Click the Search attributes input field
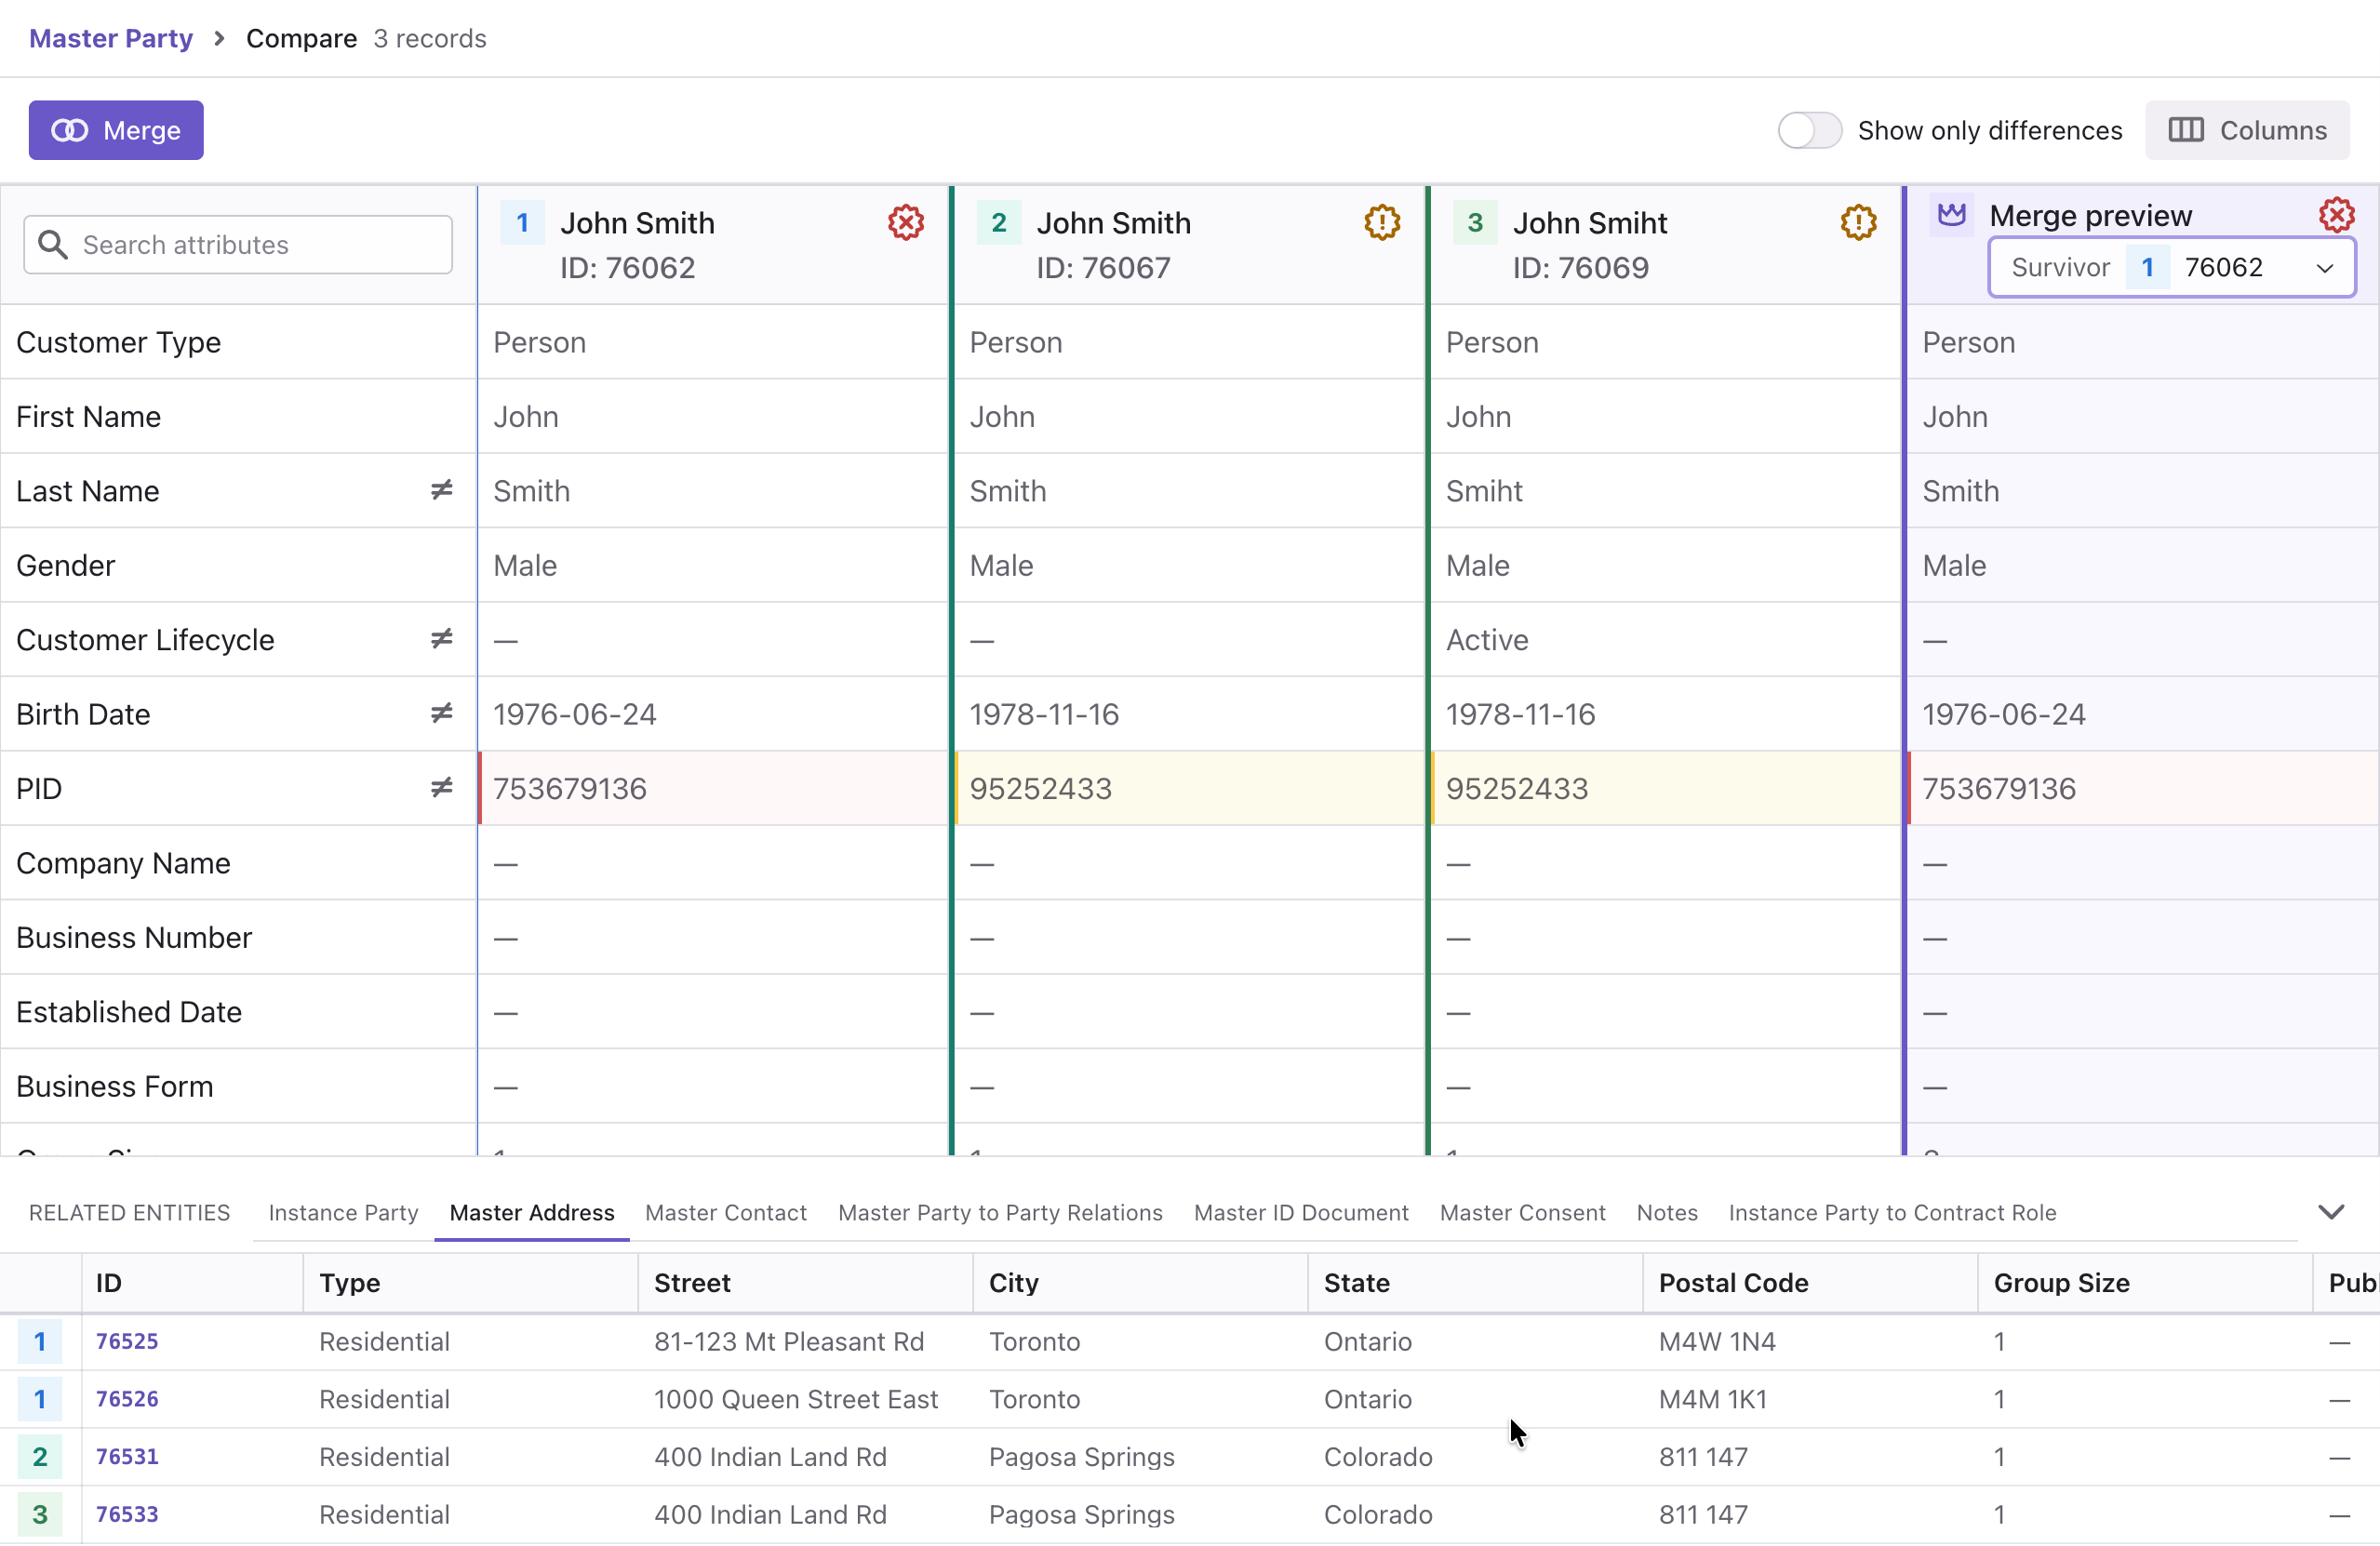The height and width of the screenshot is (1546, 2380). [238, 245]
